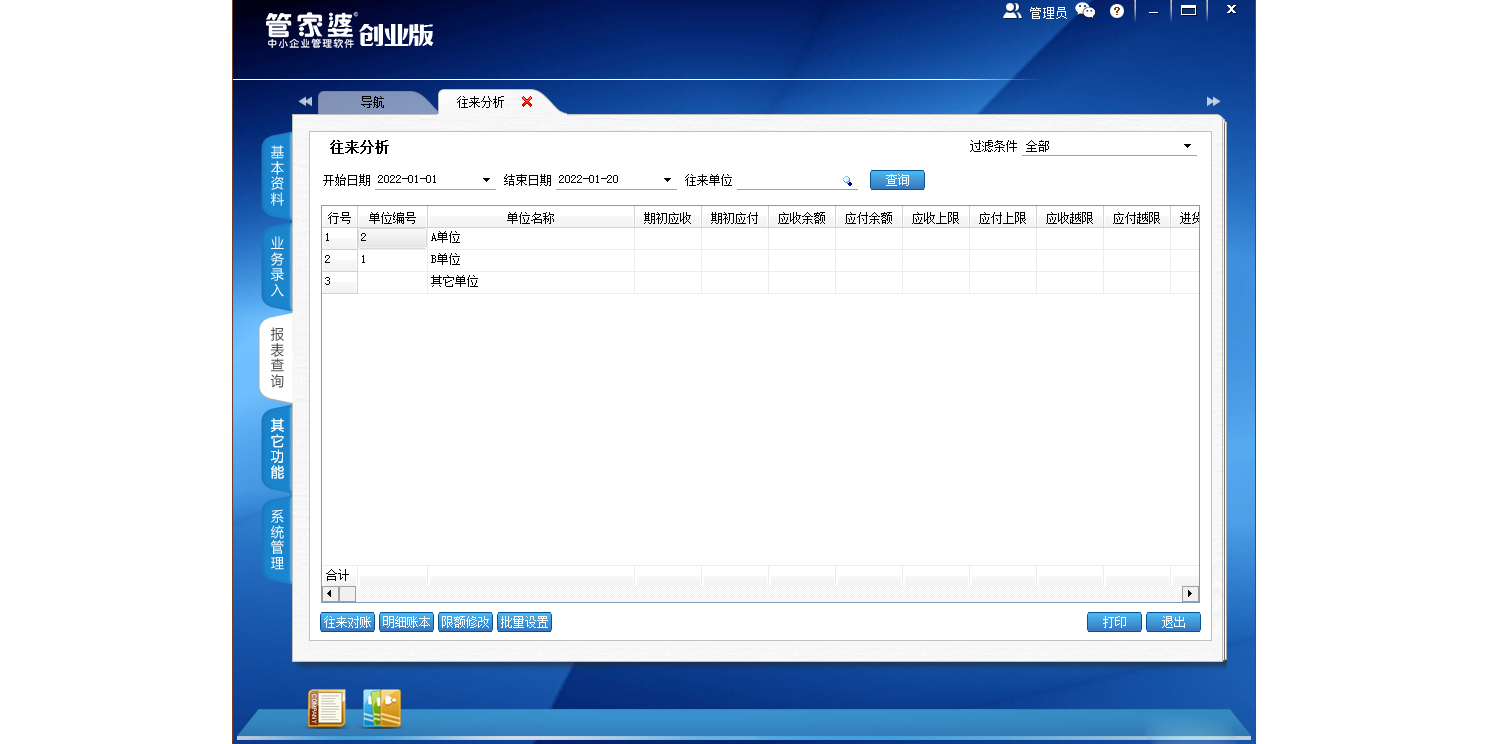Click the 往来单位 search magnifier icon
This screenshot has width=1488, height=744.
pos(848,181)
